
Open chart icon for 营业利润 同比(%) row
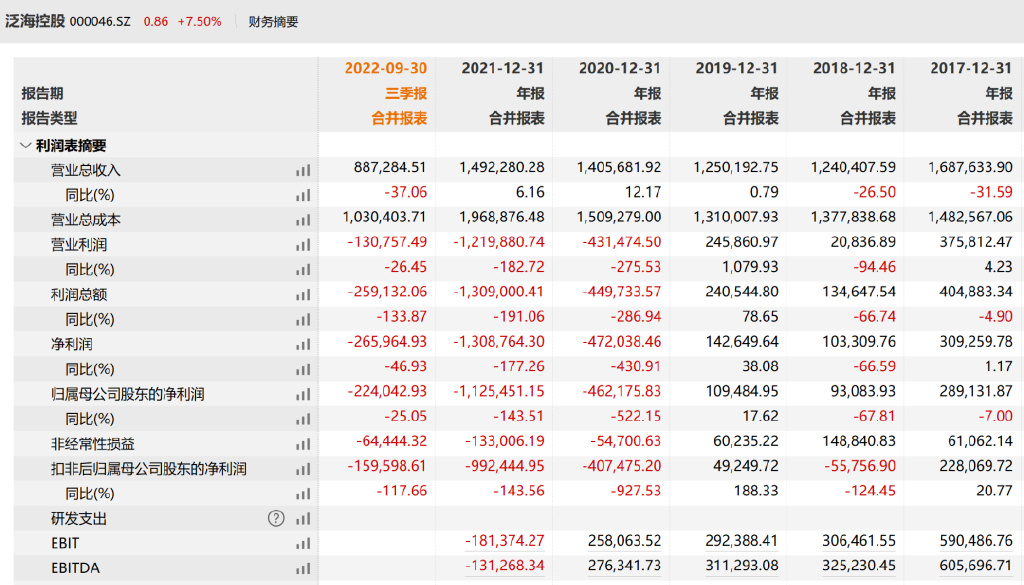303,270
